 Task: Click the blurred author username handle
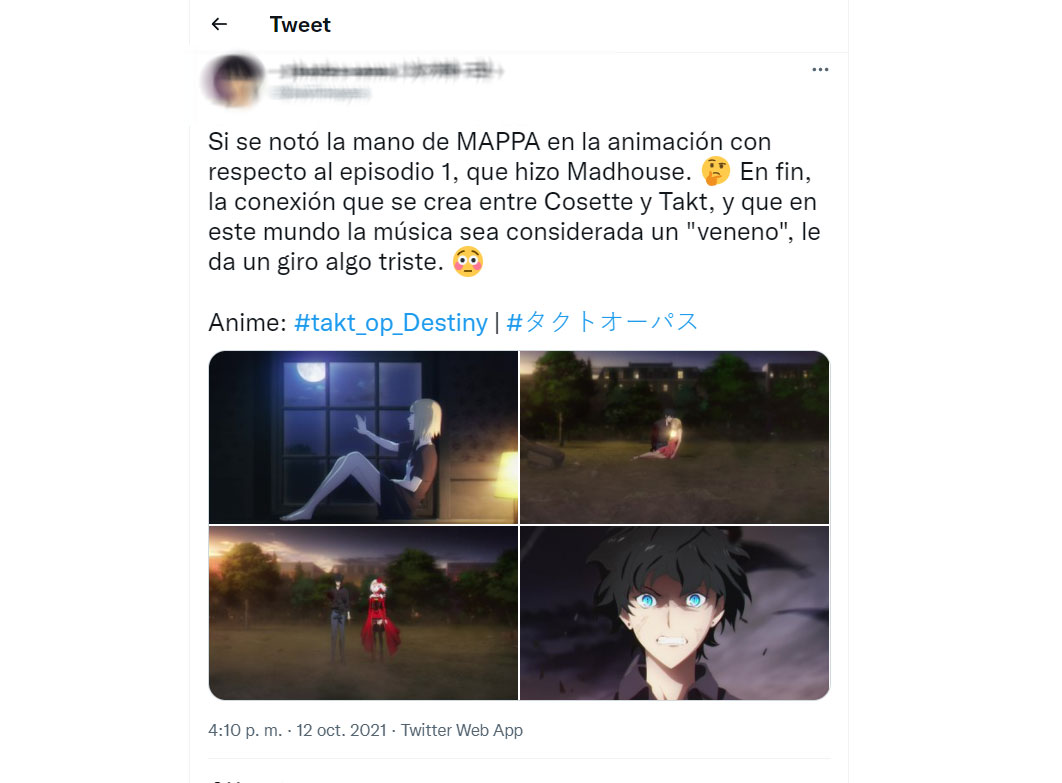[321, 92]
